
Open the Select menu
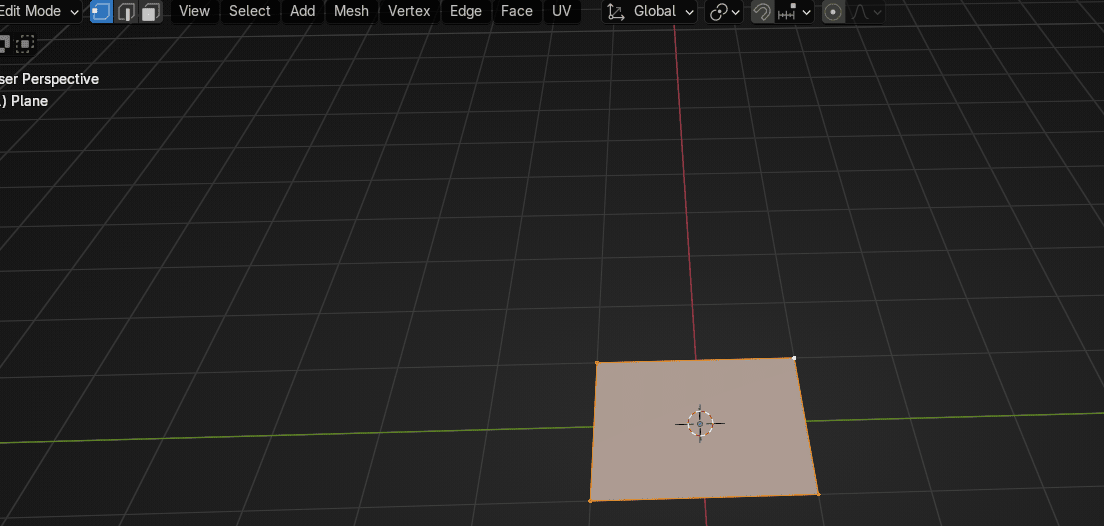click(249, 11)
